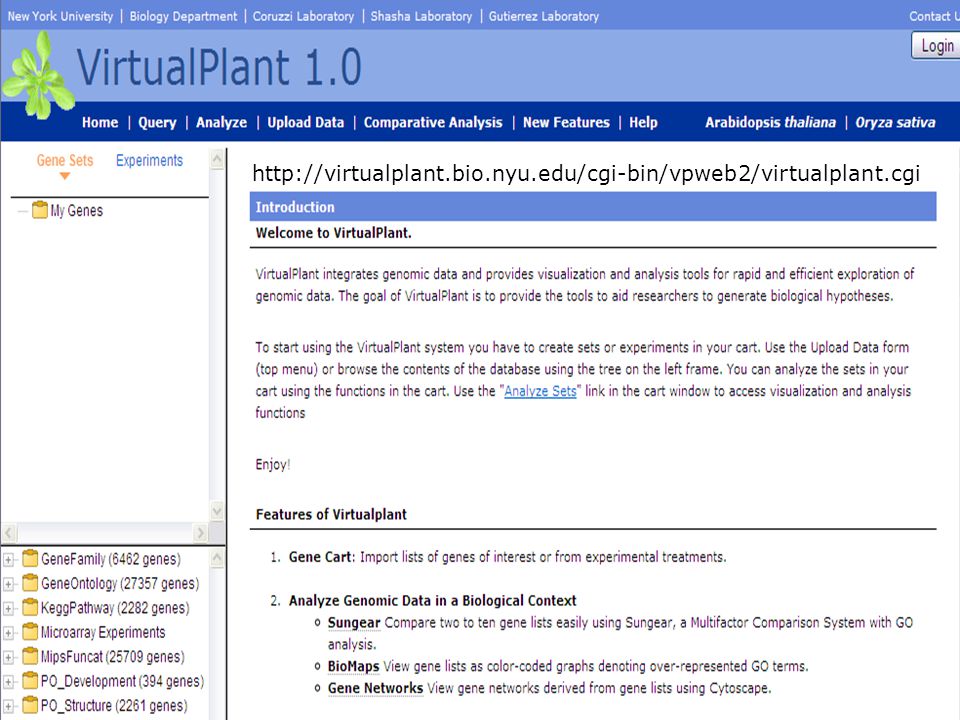Screen dimensions: 960x720
Task: Select KeggPathway (2282 genes) label
Action: coord(115,608)
